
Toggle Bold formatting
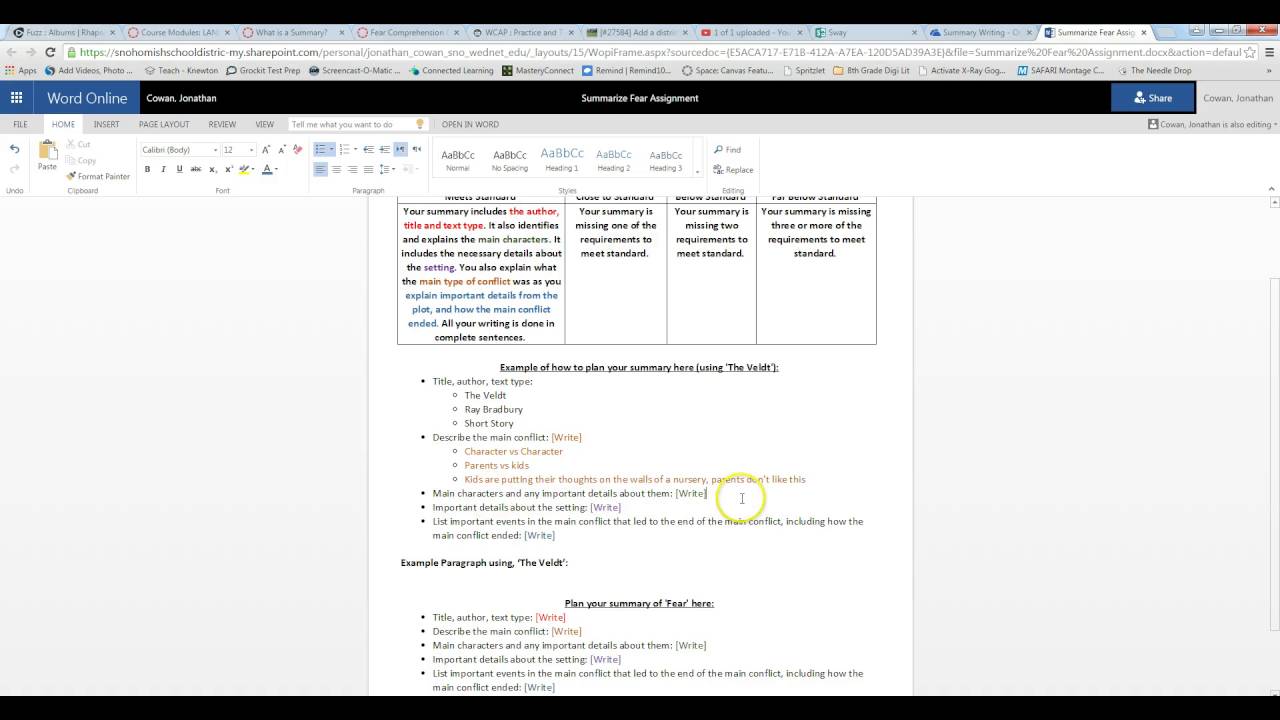147,169
